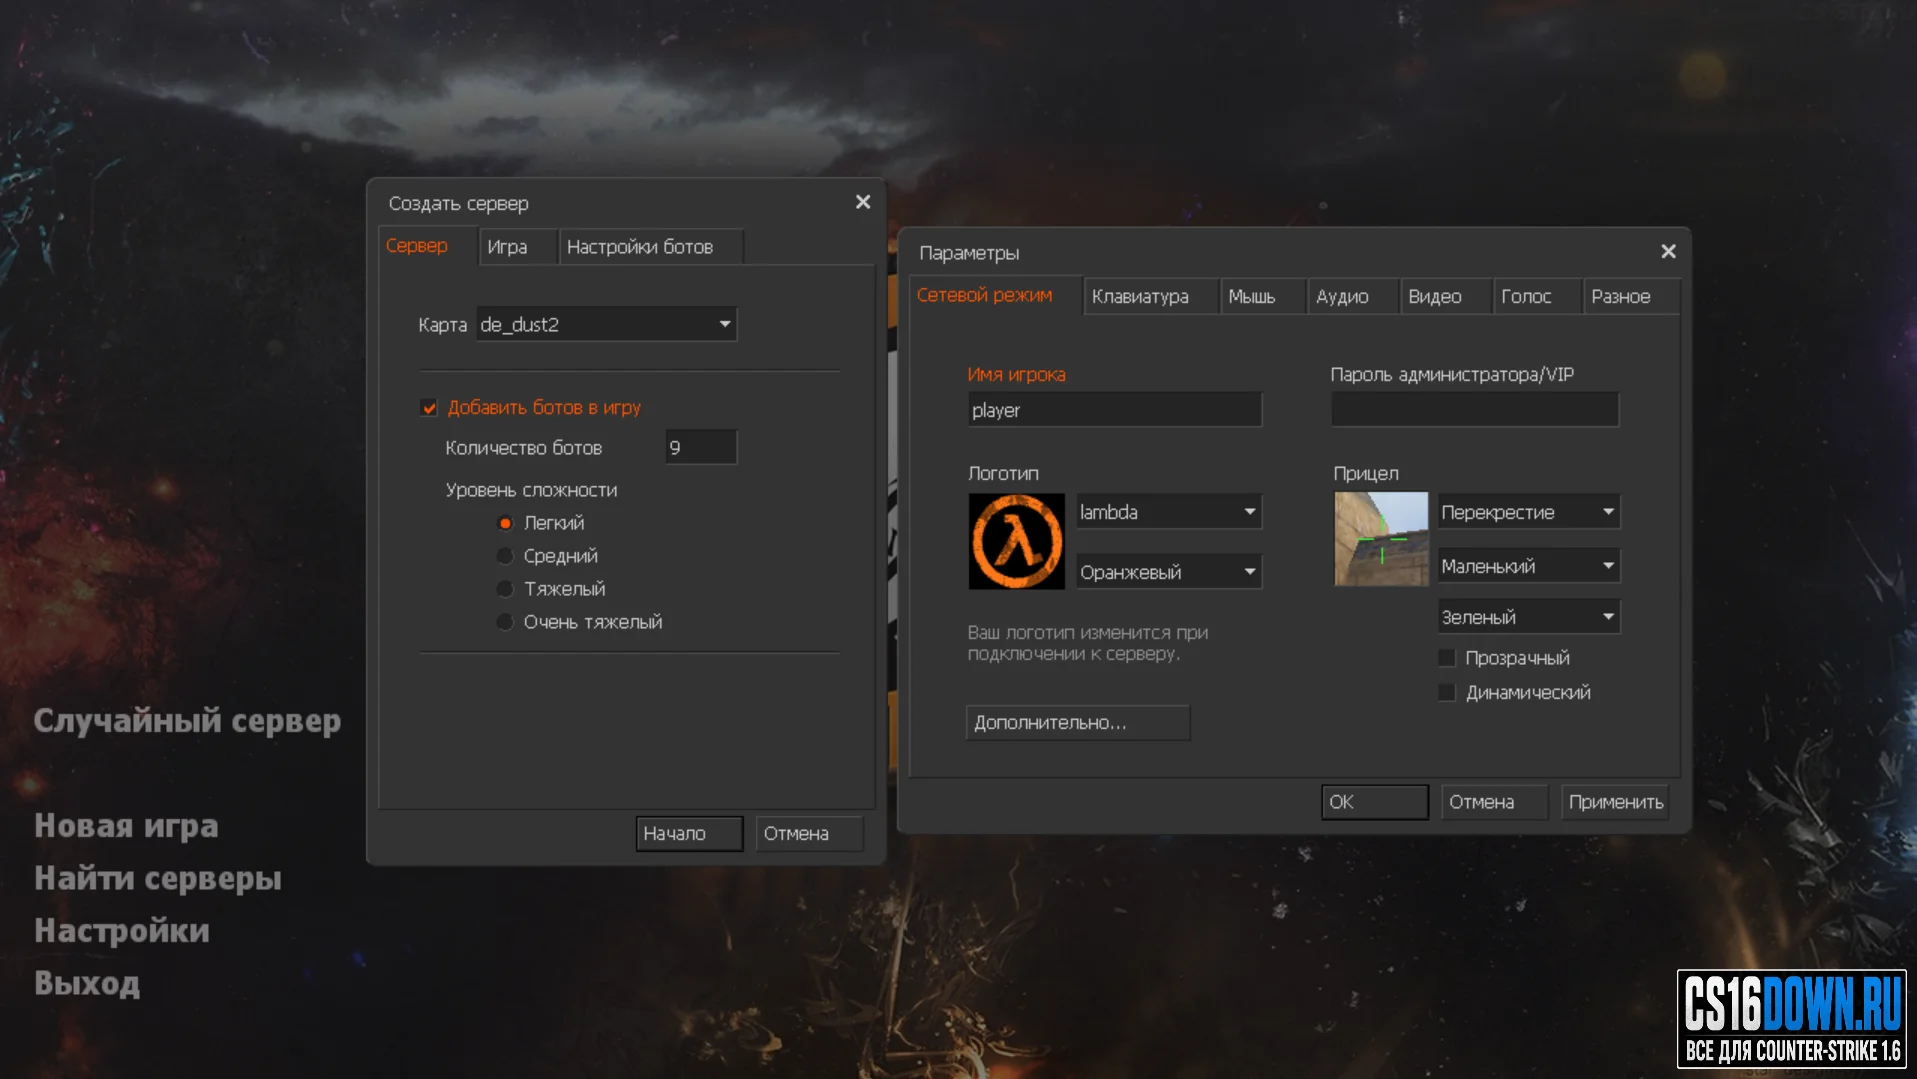Toggle Динамический crosshair checkbox
The width and height of the screenshot is (1917, 1079).
(x=1446, y=692)
